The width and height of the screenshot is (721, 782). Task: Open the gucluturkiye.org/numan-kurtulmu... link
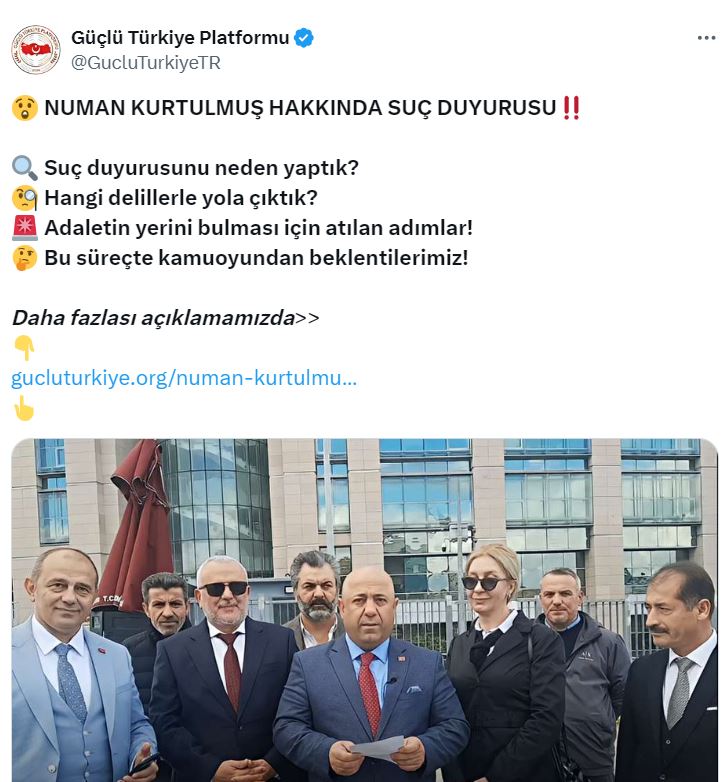[x=184, y=378]
